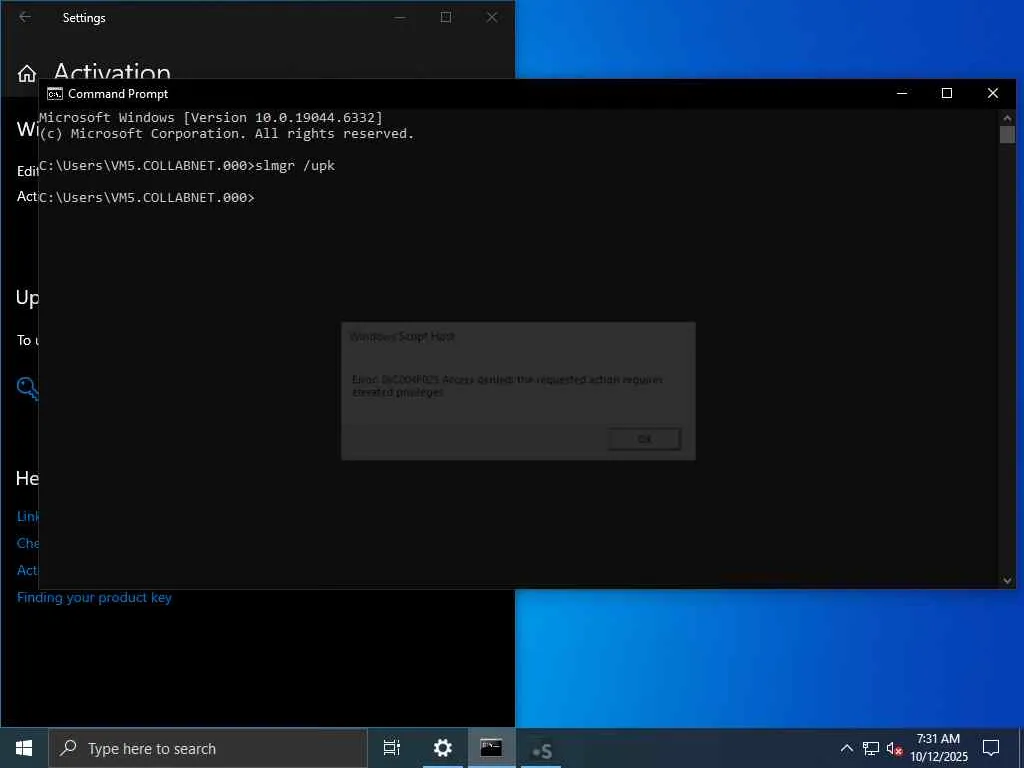Click the muted volume tray icon
The width and height of the screenshot is (1024, 768).
(x=894, y=748)
